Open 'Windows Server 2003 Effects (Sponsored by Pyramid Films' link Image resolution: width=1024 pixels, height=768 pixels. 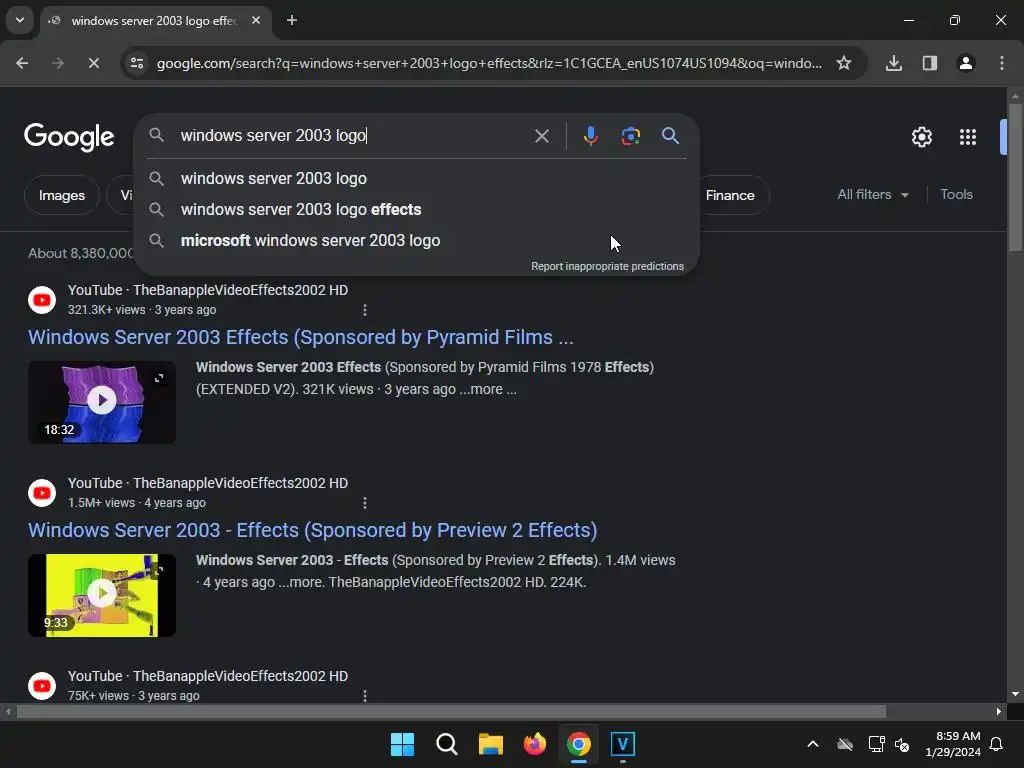click(300, 337)
